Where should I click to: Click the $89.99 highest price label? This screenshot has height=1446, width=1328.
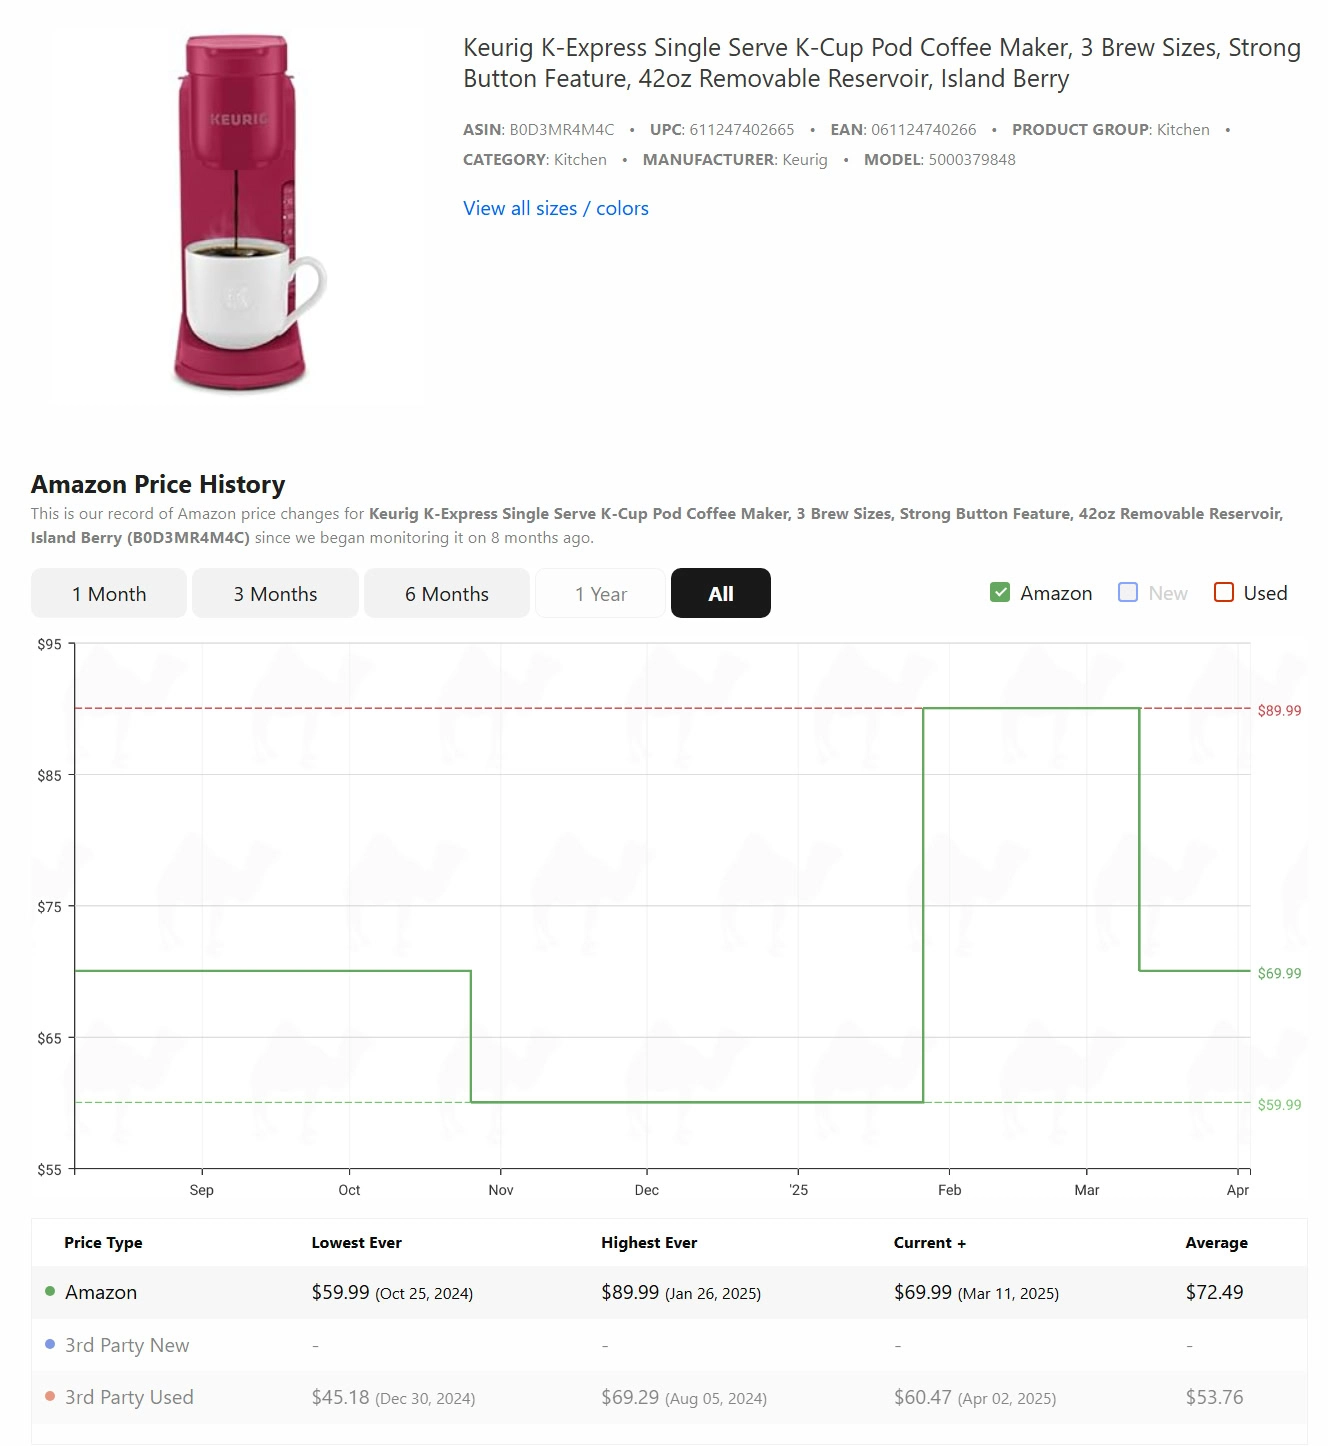point(1279,711)
